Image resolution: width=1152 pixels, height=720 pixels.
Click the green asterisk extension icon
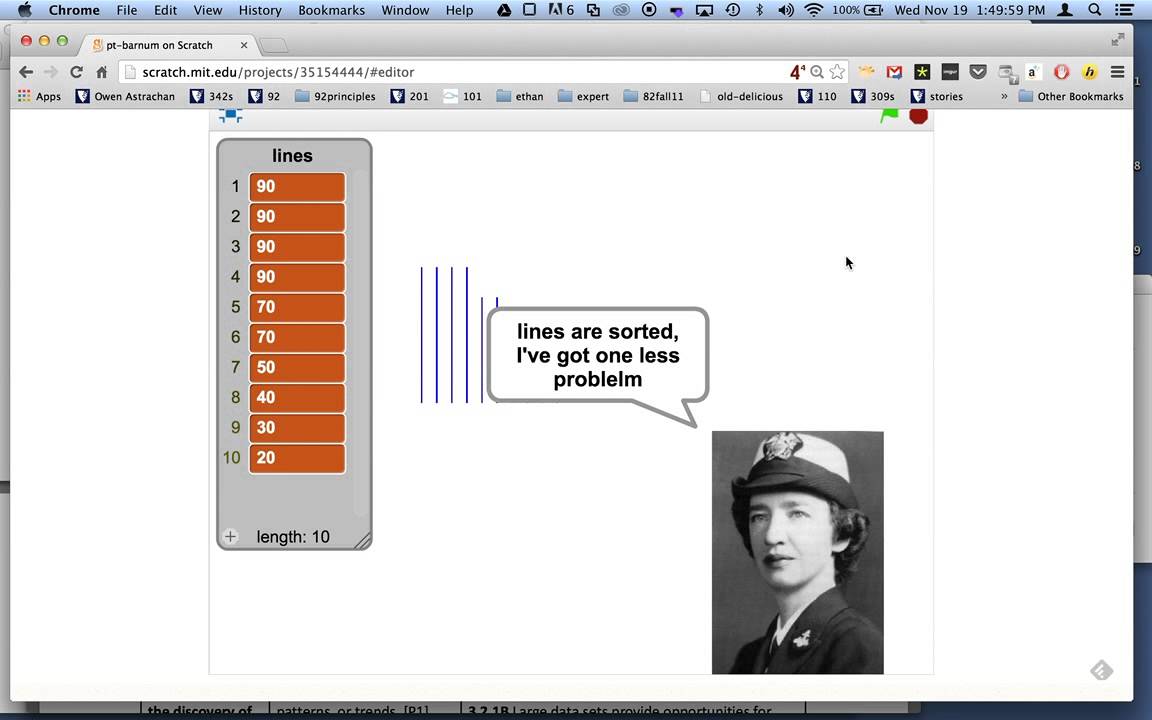[x=922, y=72]
